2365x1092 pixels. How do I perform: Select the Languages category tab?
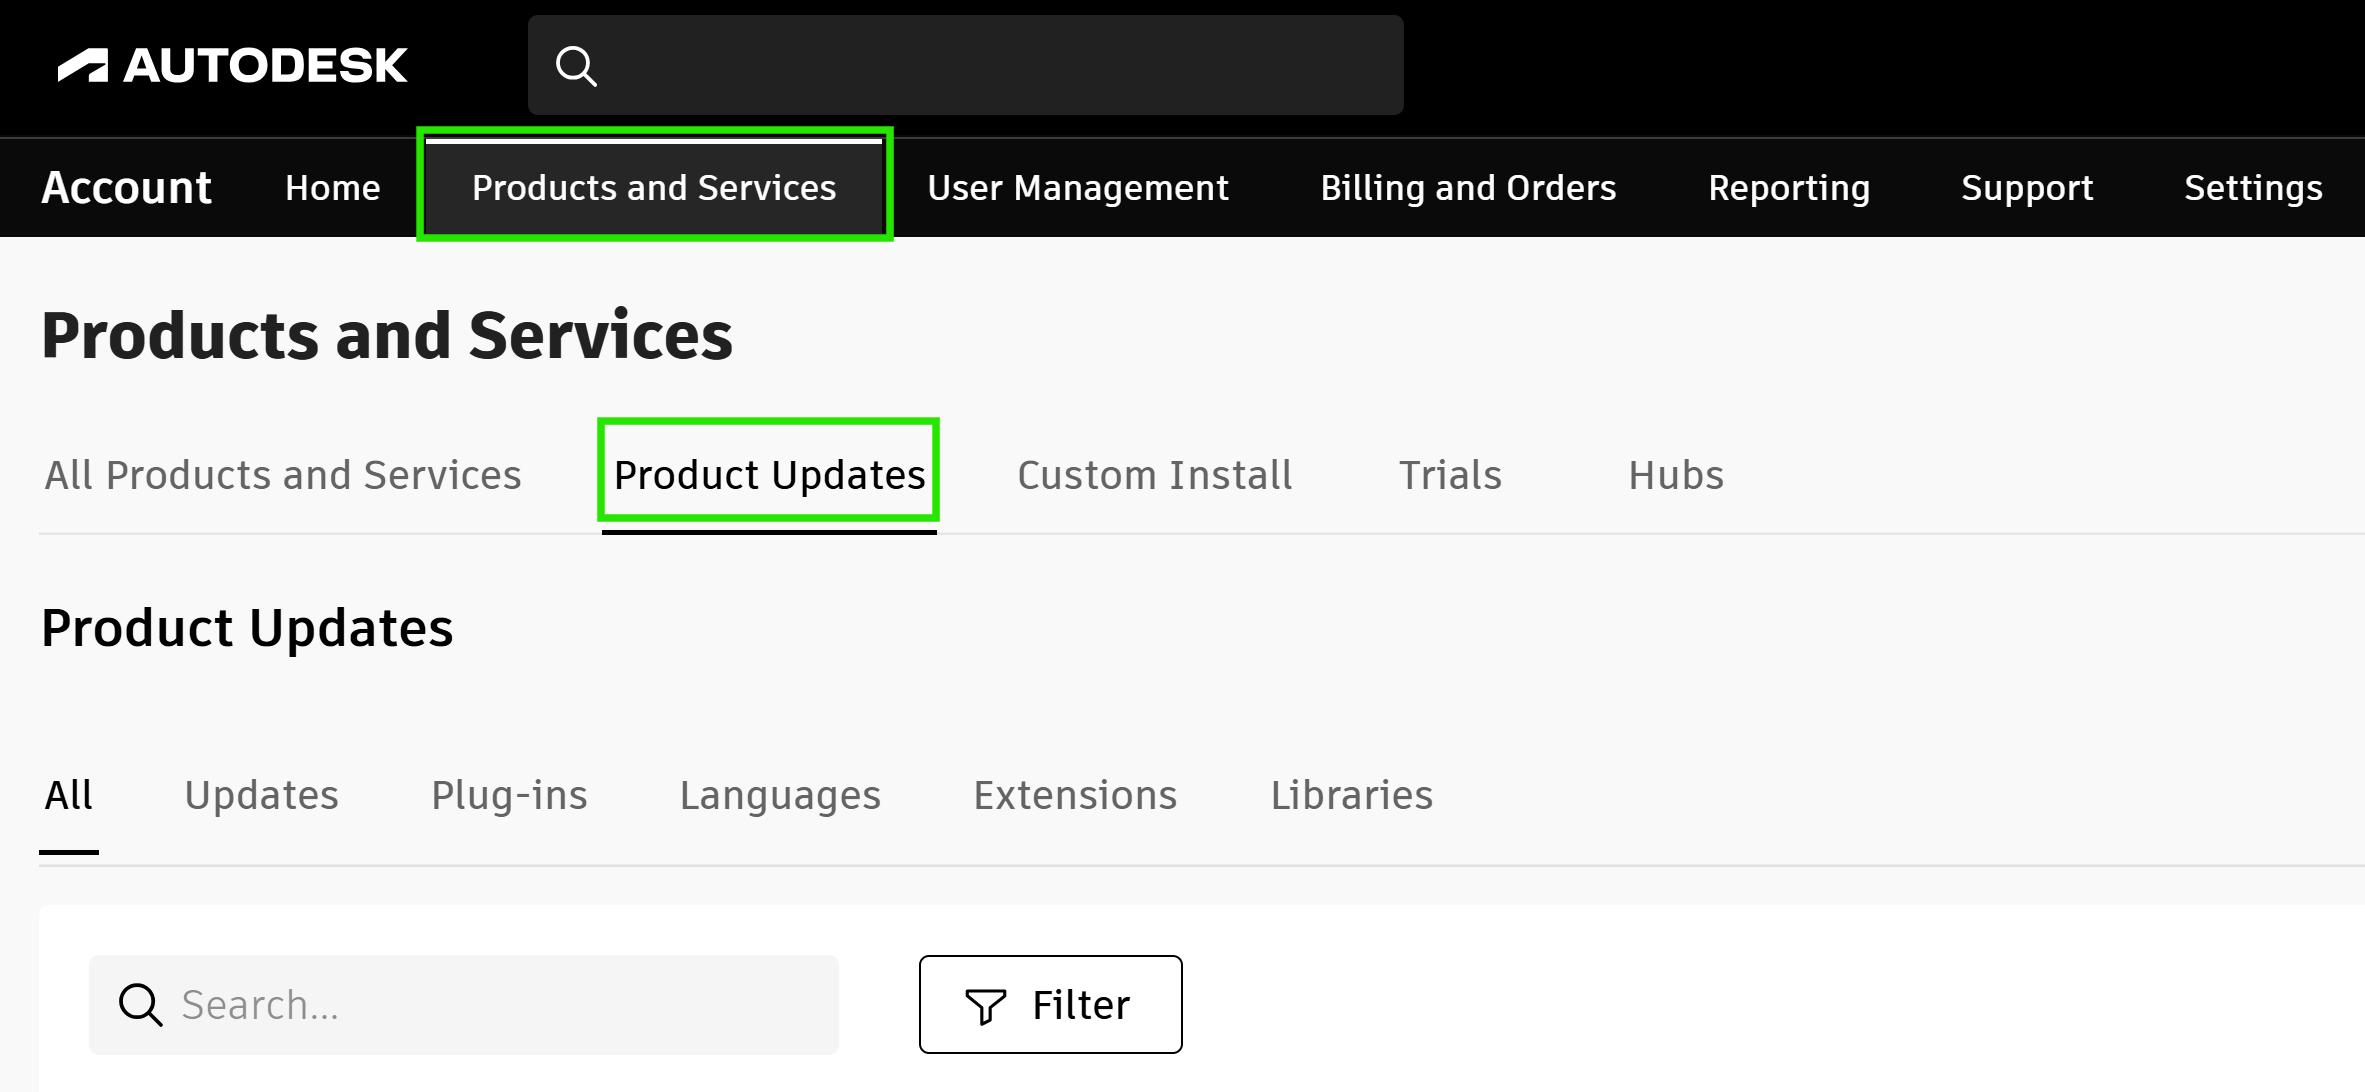click(780, 795)
